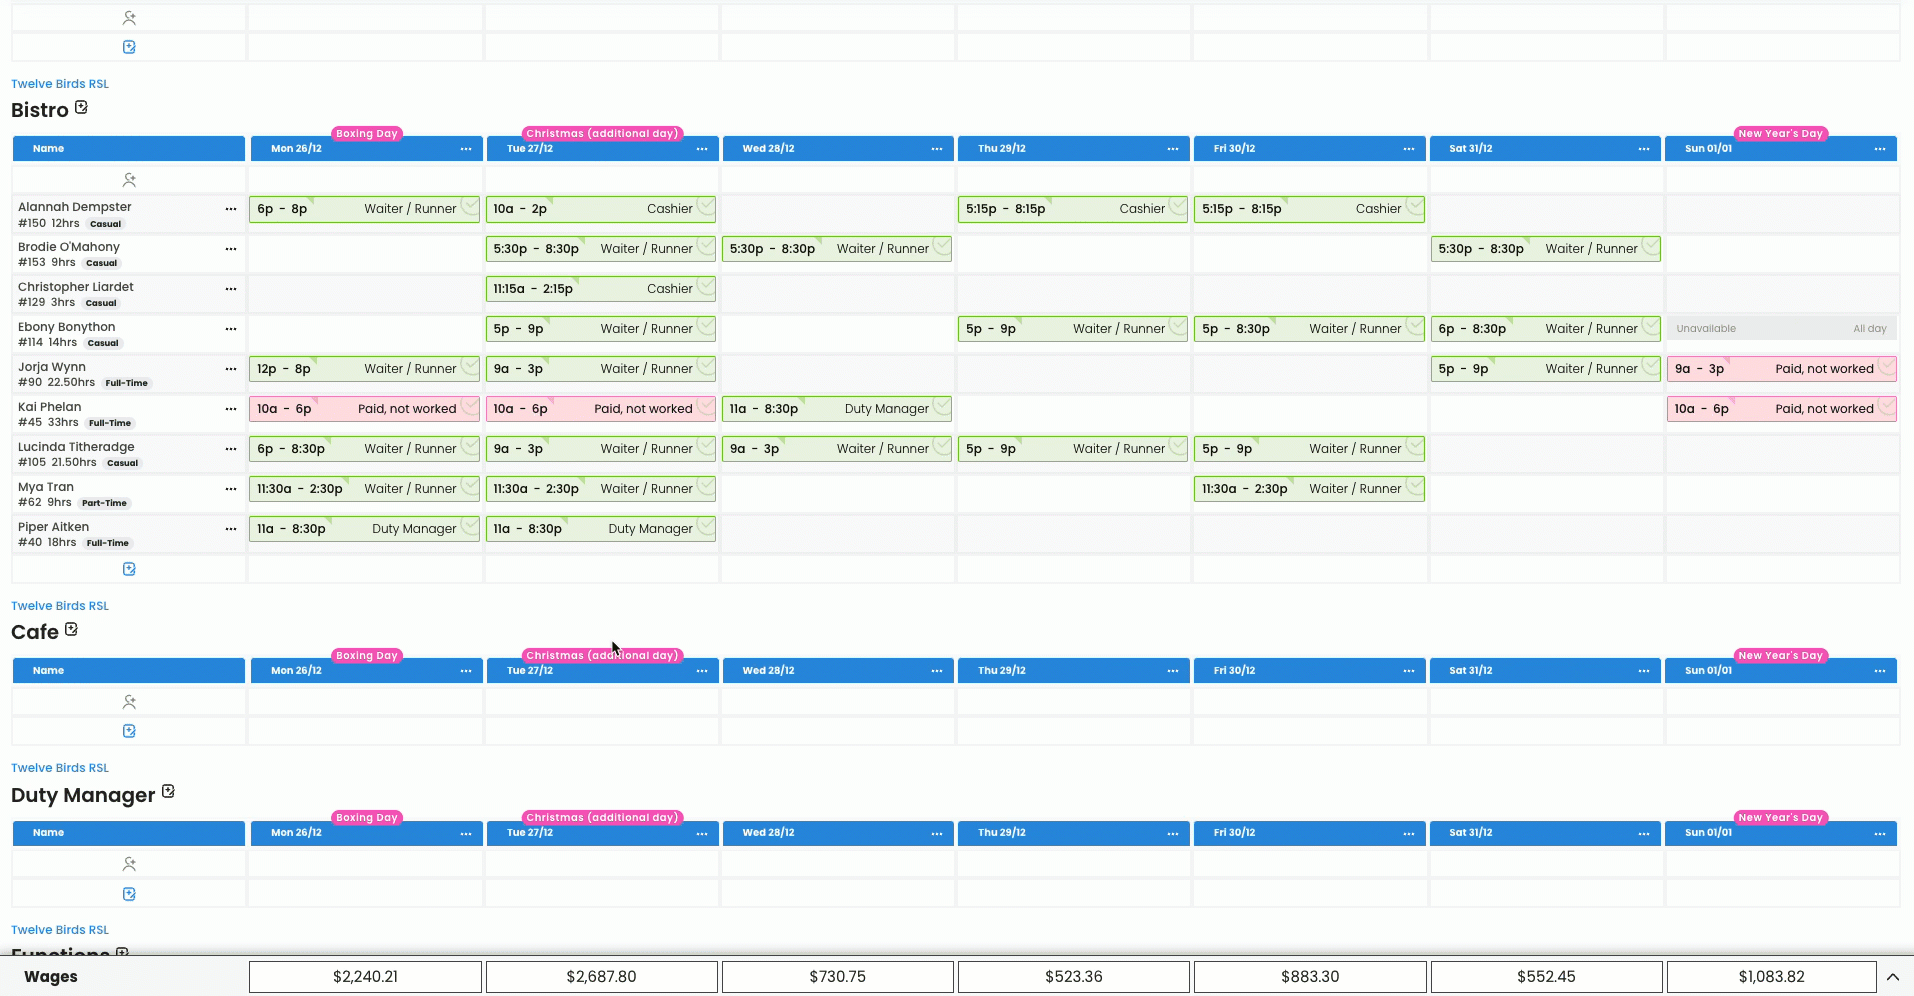Click the add employee icon in Cafe section
The height and width of the screenshot is (996, 1914).
click(129, 702)
